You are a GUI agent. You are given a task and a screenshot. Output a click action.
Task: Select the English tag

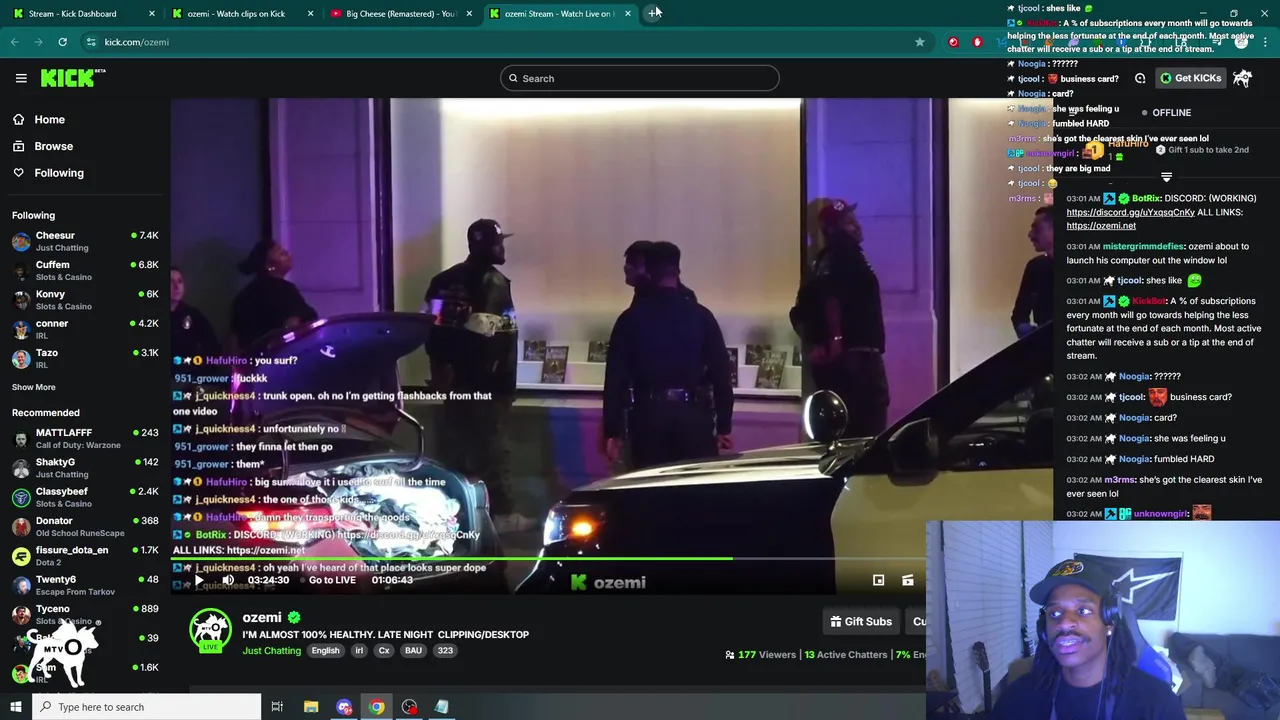(325, 651)
